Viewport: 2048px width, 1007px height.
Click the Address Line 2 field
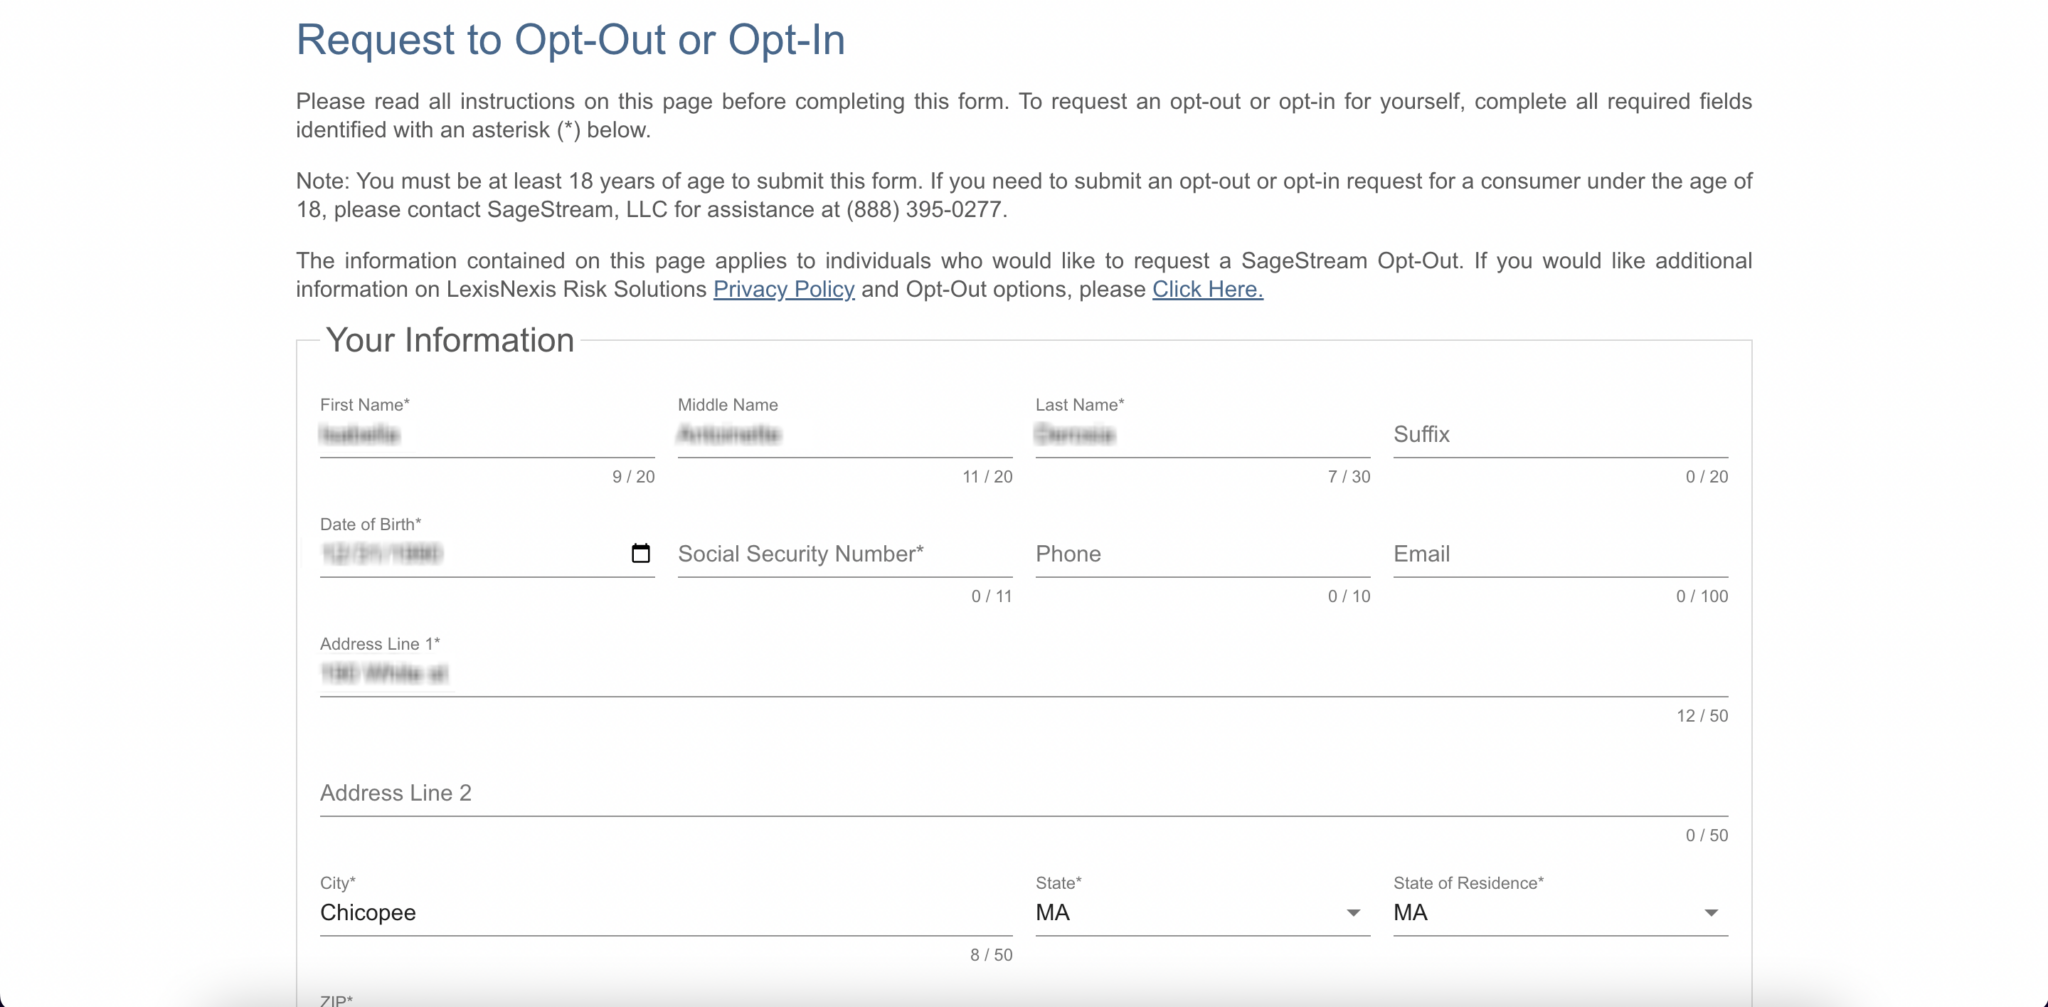coord(700,793)
